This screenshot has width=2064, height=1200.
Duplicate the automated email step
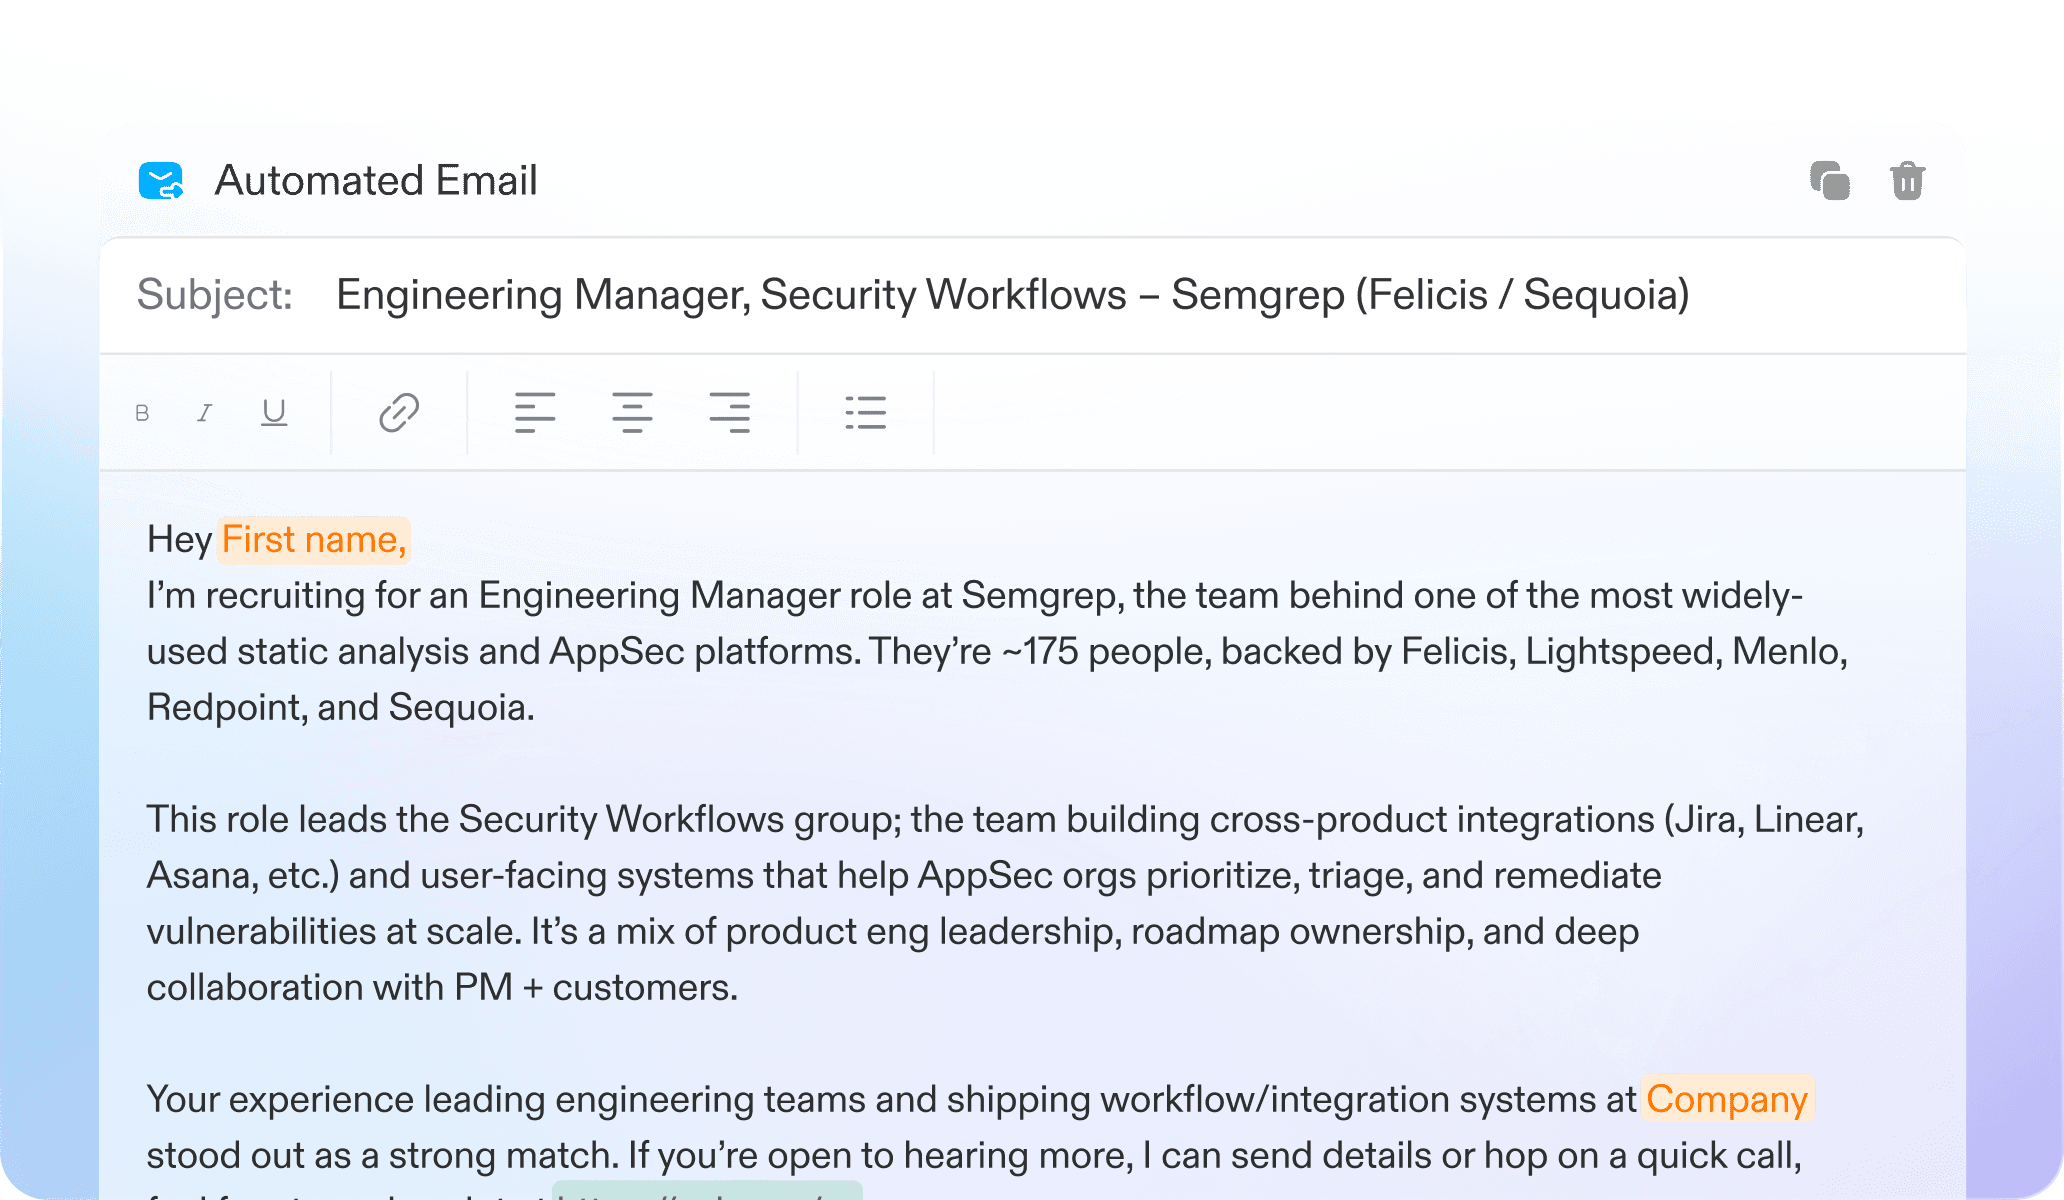coord(1829,181)
